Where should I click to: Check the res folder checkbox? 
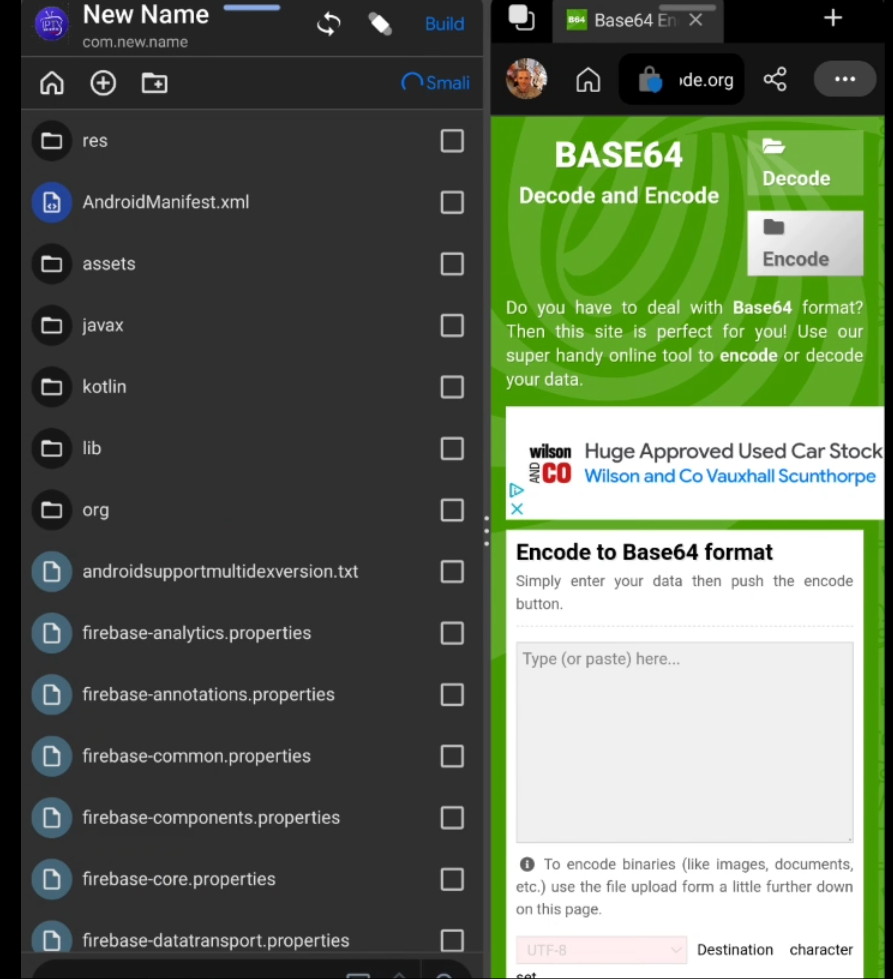[452, 141]
